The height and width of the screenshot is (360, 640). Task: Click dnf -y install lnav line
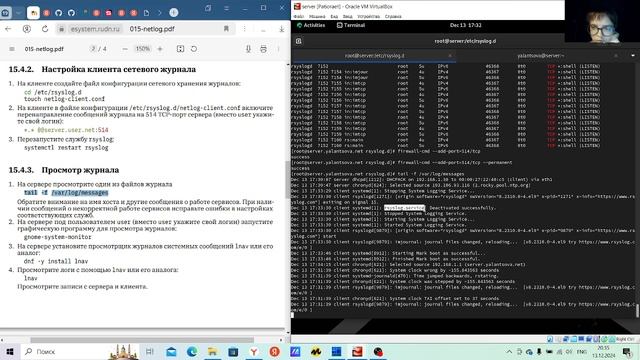coord(56,261)
